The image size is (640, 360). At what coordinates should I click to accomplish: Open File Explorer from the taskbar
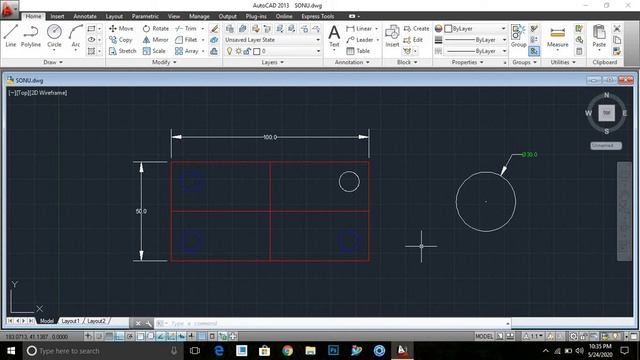pyautogui.click(x=311, y=351)
